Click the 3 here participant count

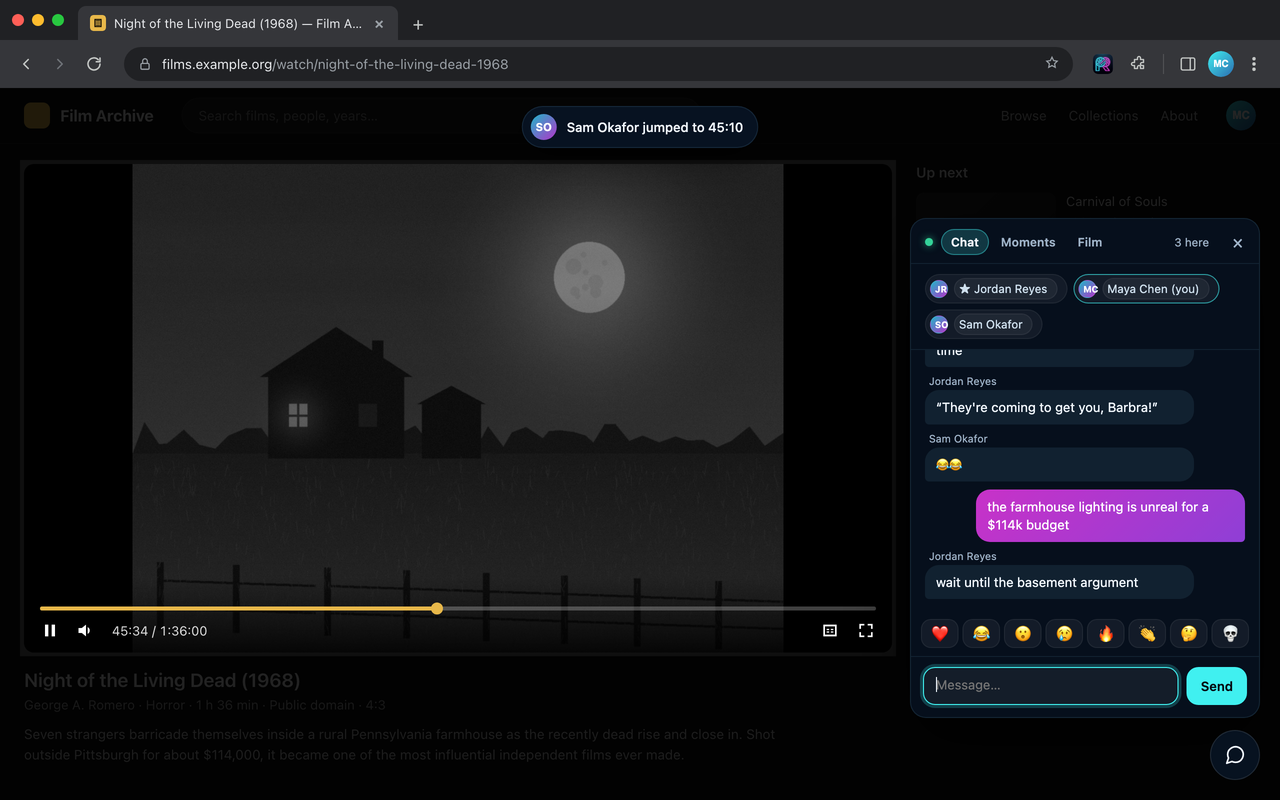1191,243
